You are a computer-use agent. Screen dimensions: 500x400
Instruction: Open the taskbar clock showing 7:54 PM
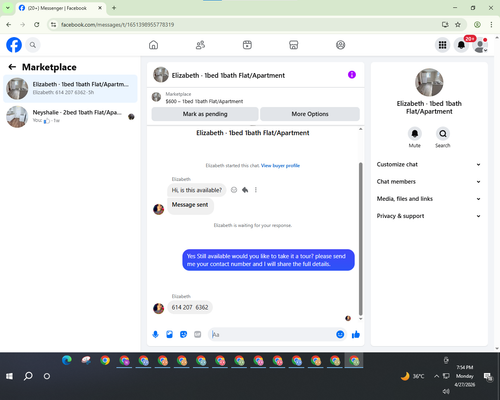(x=465, y=376)
